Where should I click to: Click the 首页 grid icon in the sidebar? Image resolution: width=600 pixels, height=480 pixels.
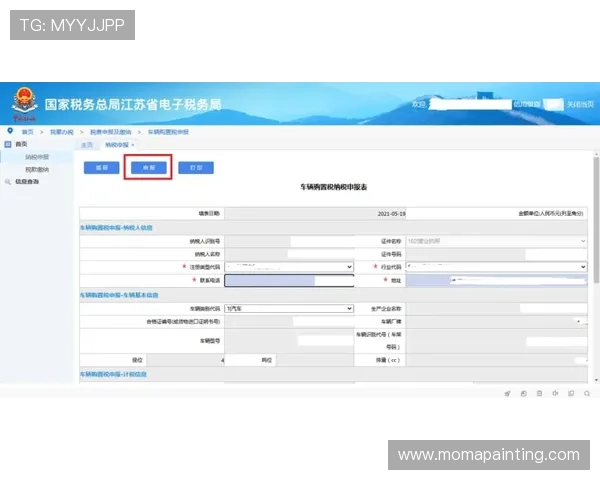click(8, 144)
